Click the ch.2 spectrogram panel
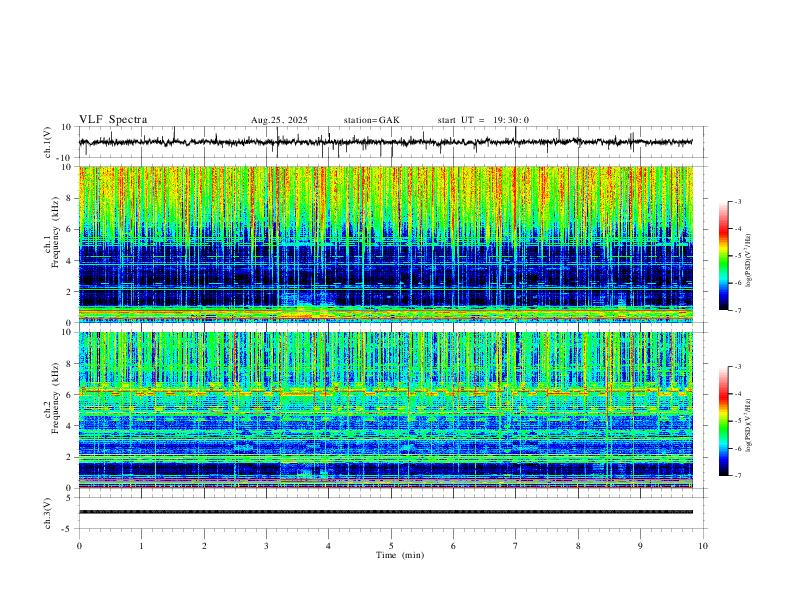 tap(385, 410)
